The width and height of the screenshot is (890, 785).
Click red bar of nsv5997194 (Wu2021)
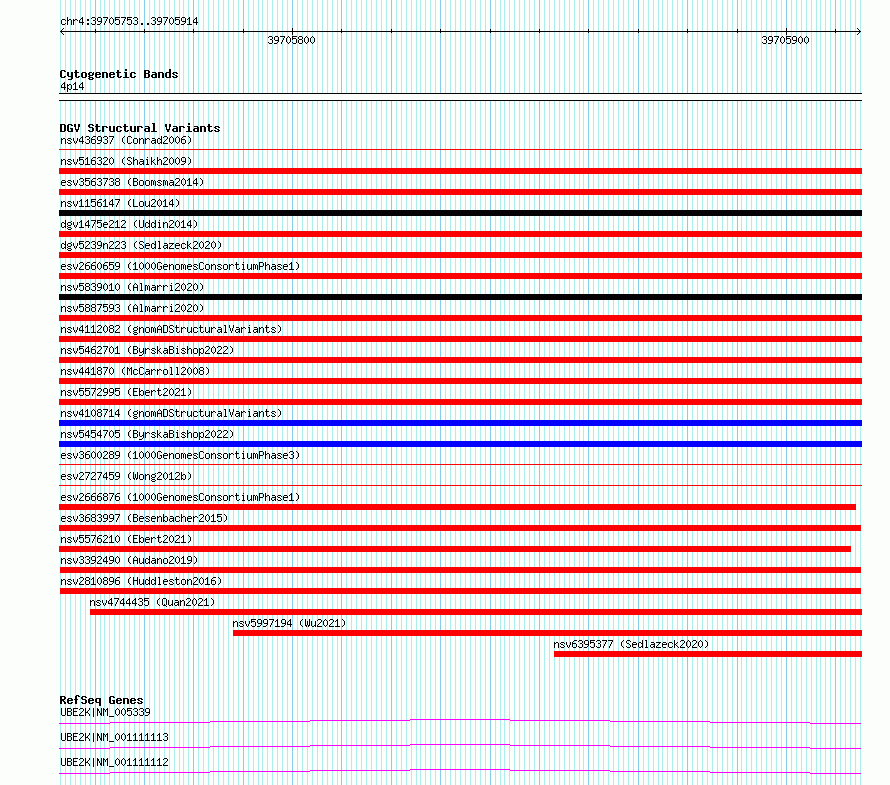click(x=547, y=633)
